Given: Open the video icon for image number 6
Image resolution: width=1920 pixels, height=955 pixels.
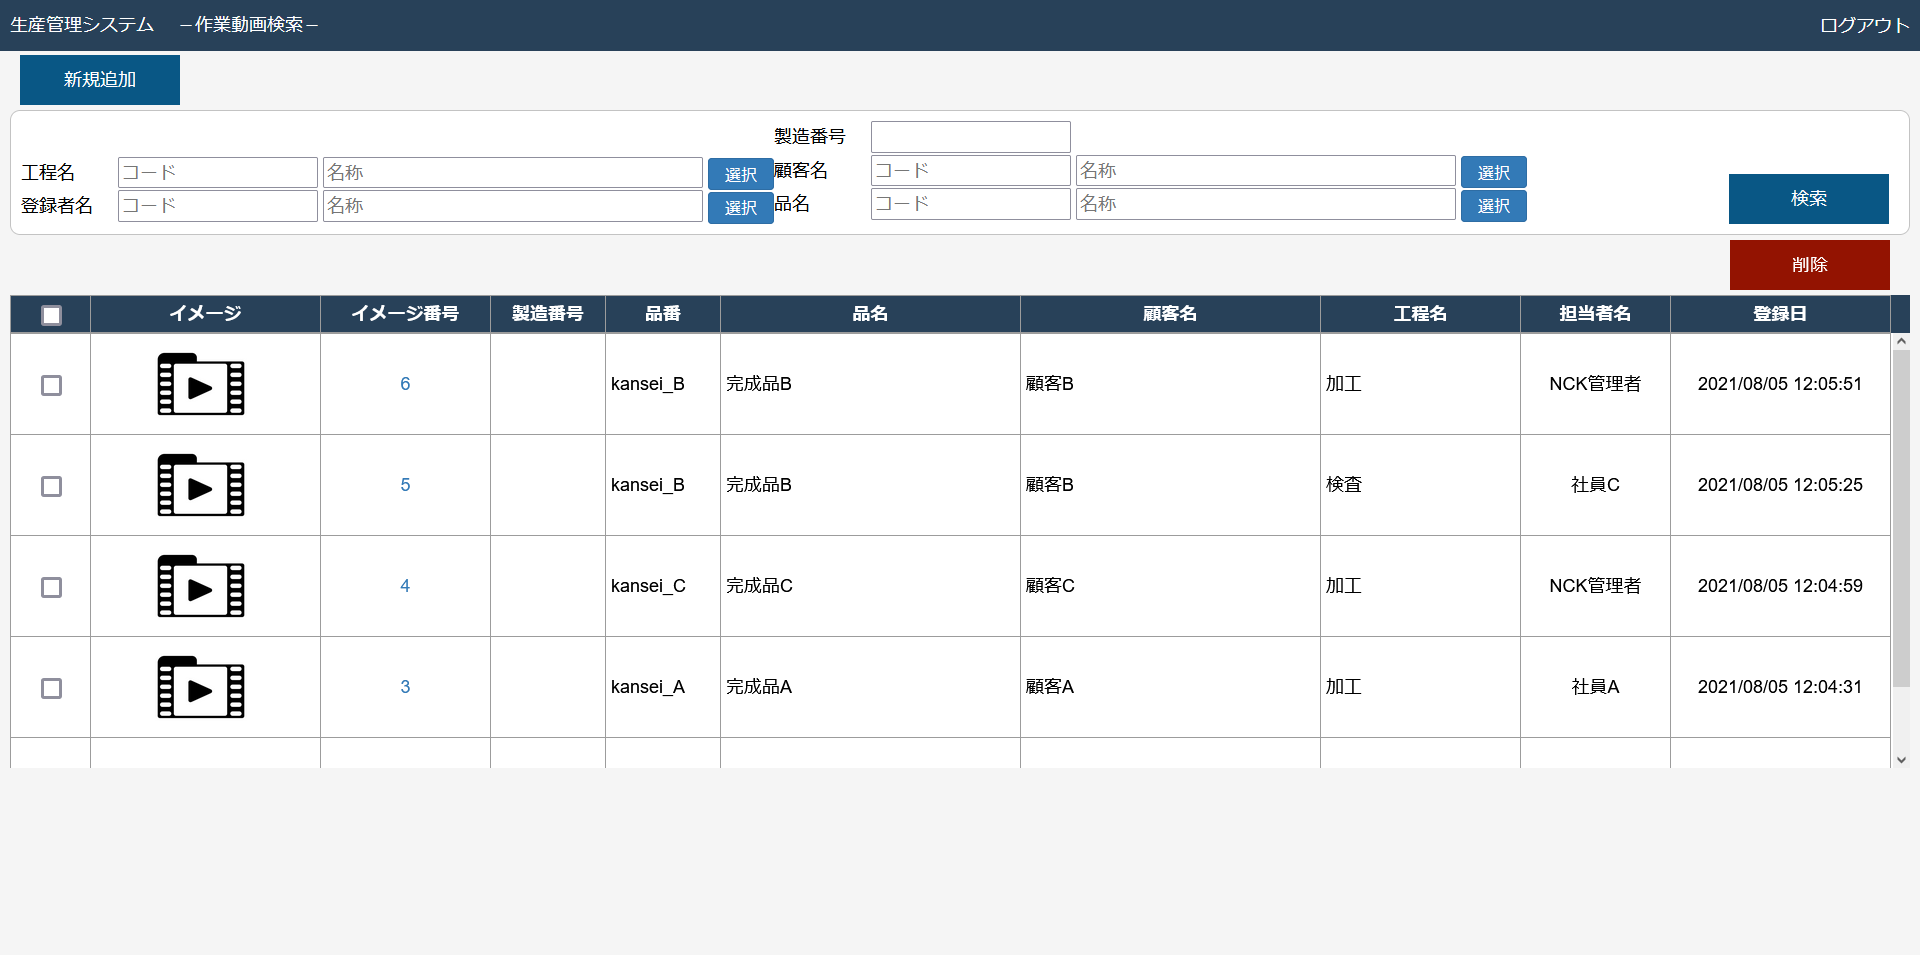Looking at the screenshot, I should pyautogui.click(x=201, y=385).
